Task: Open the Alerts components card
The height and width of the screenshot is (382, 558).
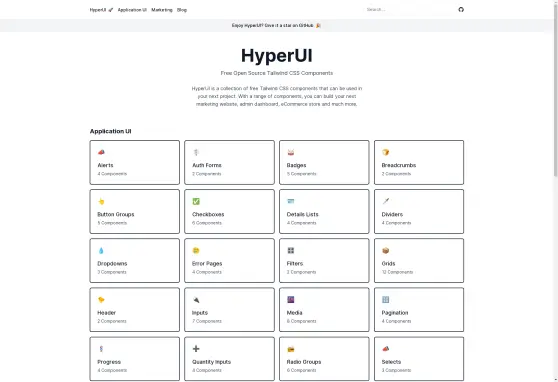Action: click(135, 162)
